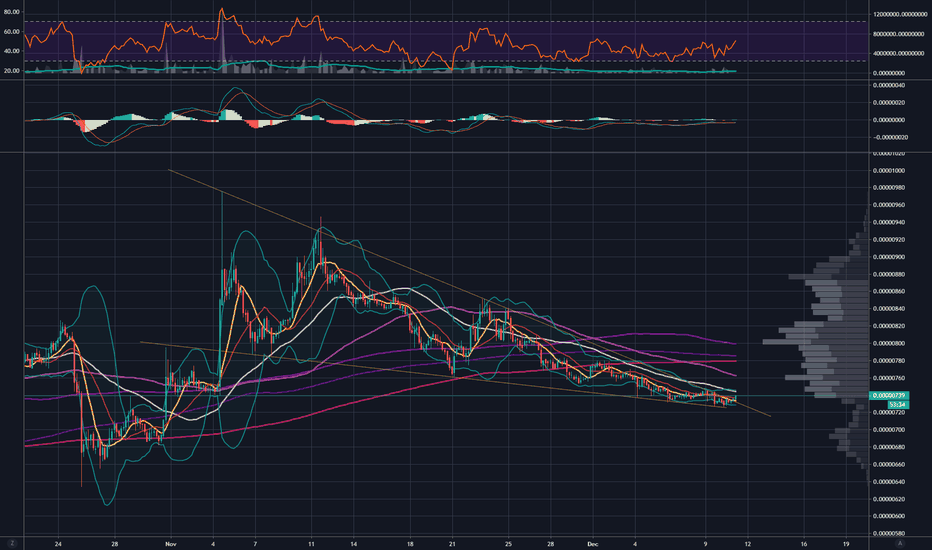
Task: Click the '19' date on time axis
Action: pyautogui.click(x=846, y=543)
